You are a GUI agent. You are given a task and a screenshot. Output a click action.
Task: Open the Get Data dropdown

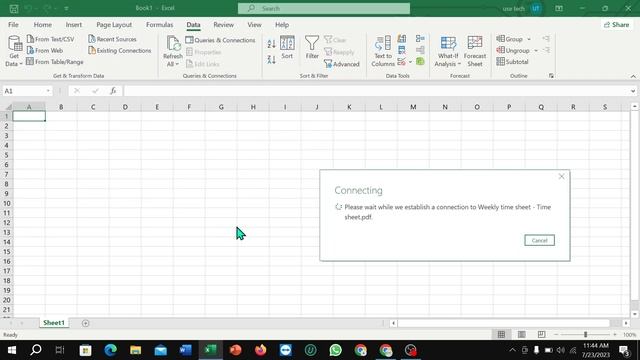14,51
